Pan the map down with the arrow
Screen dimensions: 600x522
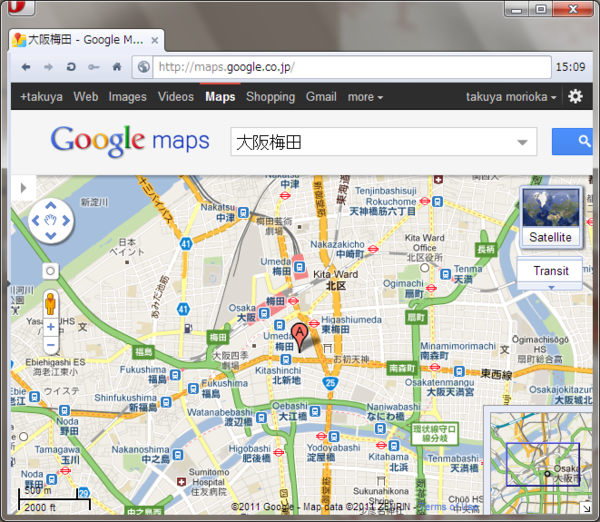(x=51, y=235)
